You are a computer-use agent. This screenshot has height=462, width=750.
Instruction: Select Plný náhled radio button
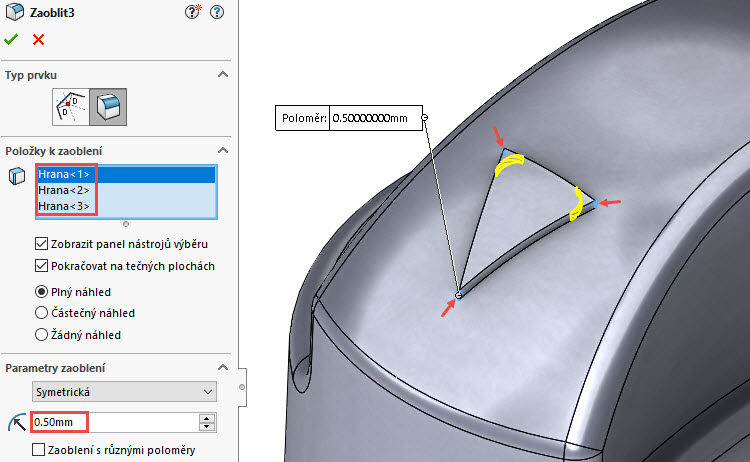(x=42, y=292)
